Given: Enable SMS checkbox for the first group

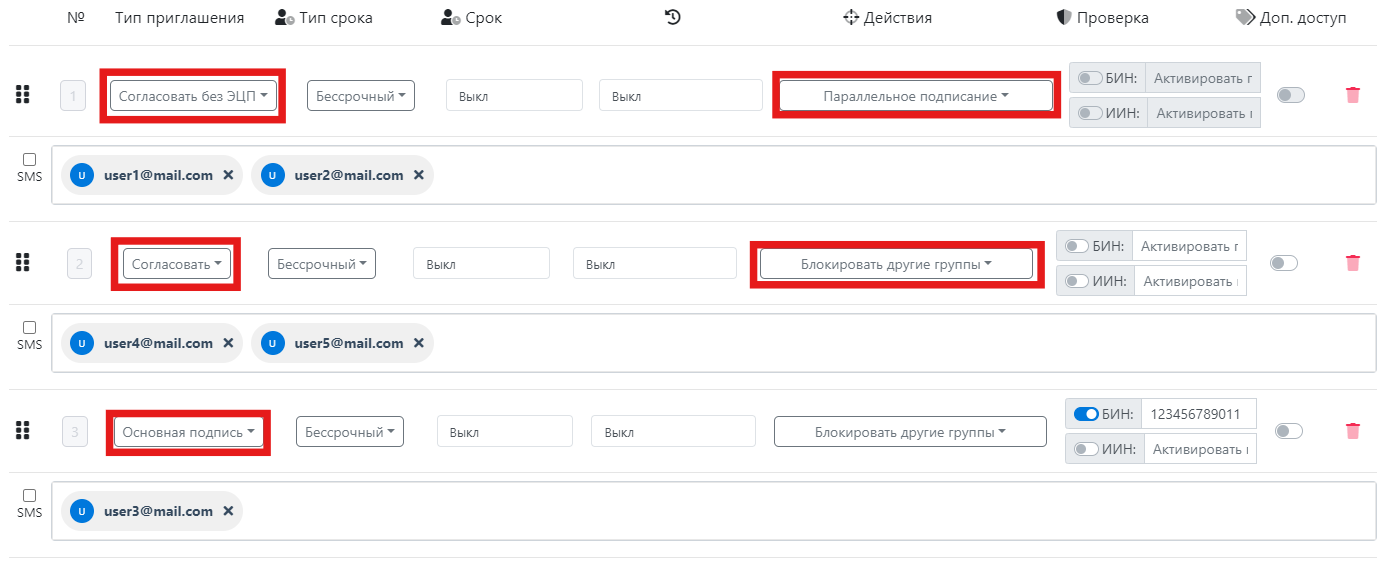Looking at the screenshot, I should point(29,159).
